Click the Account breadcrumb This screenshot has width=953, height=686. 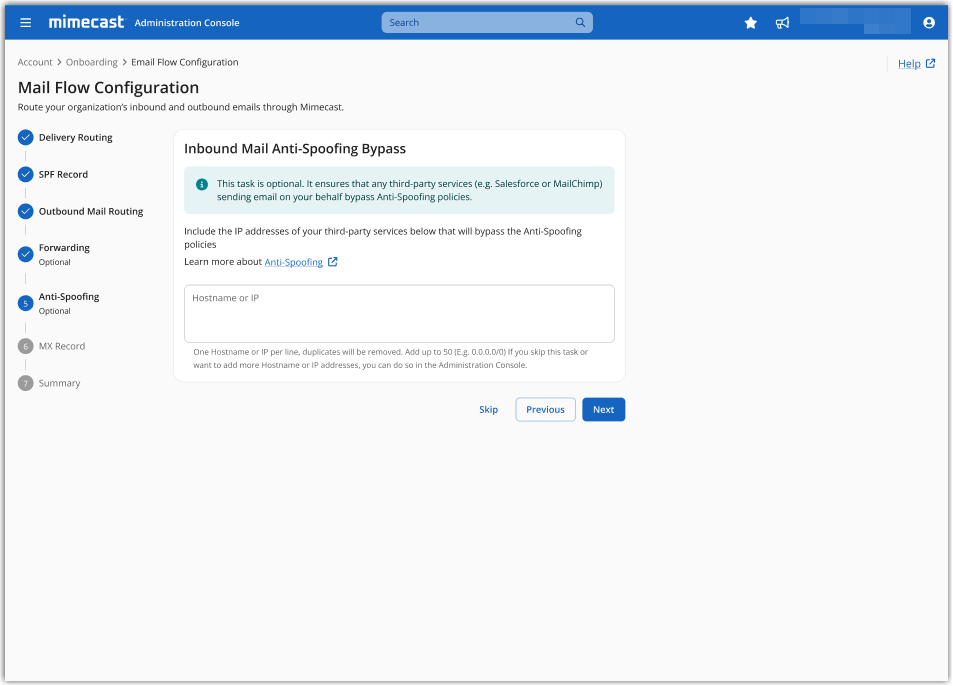pos(35,62)
